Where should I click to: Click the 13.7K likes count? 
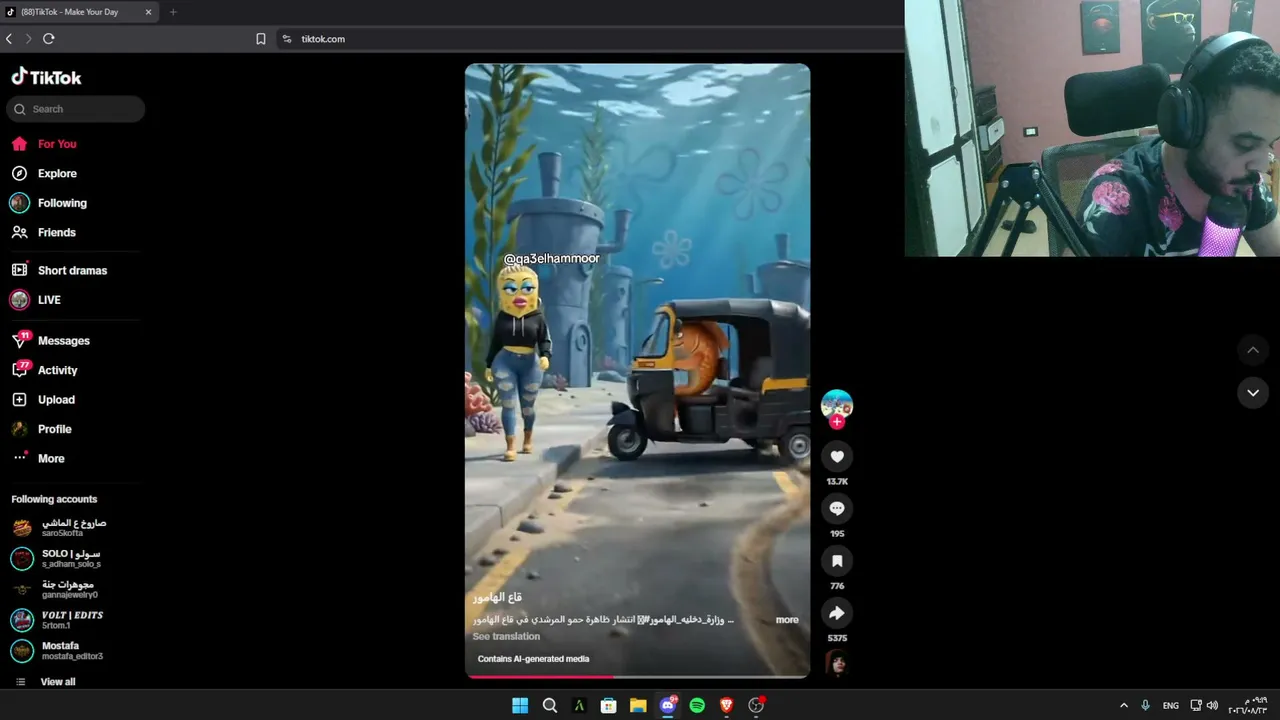837,481
